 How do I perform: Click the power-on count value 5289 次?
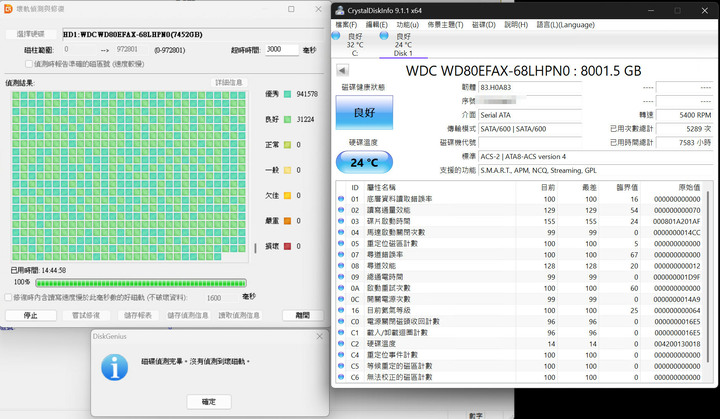coord(684,129)
